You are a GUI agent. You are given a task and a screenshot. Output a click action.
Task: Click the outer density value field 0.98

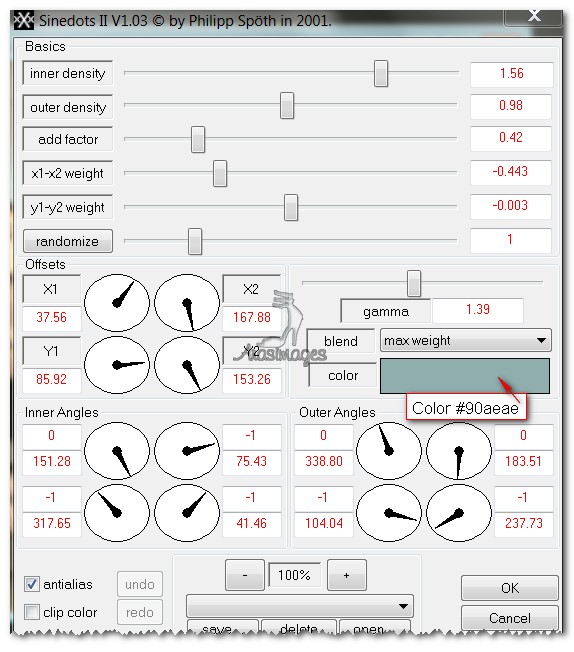pos(511,106)
